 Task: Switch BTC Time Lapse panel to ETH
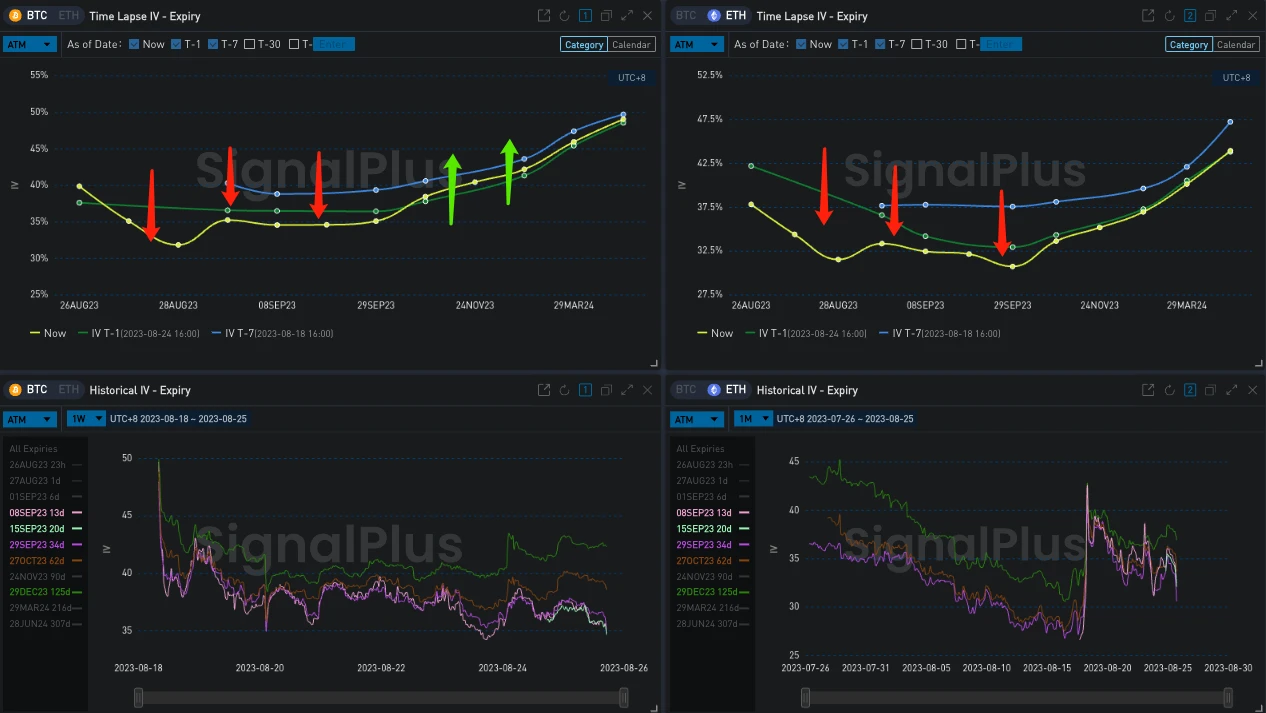pyautogui.click(x=67, y=16)
